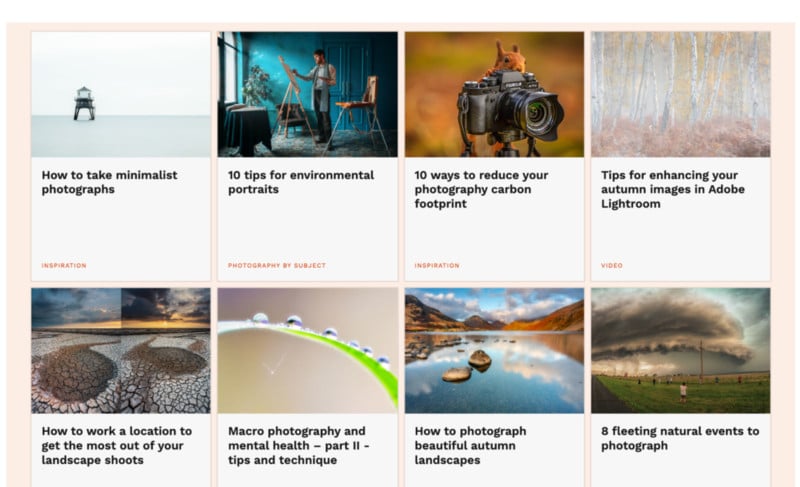
Task: Open 'How to work a location' landscape article
Action: (117, 446)
